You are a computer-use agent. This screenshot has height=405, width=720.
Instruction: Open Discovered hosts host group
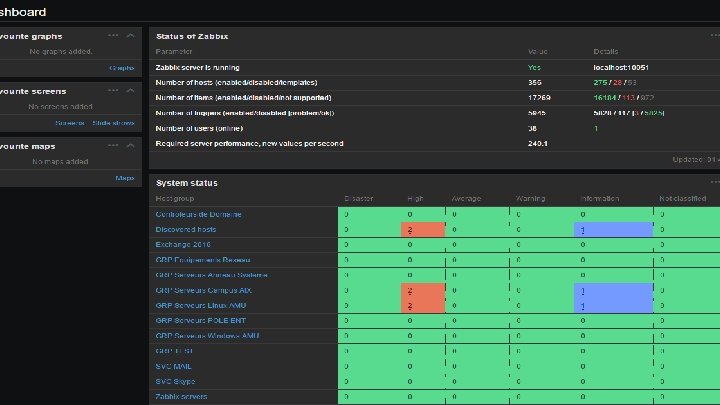pyautogui.click(x=186, y=230)
